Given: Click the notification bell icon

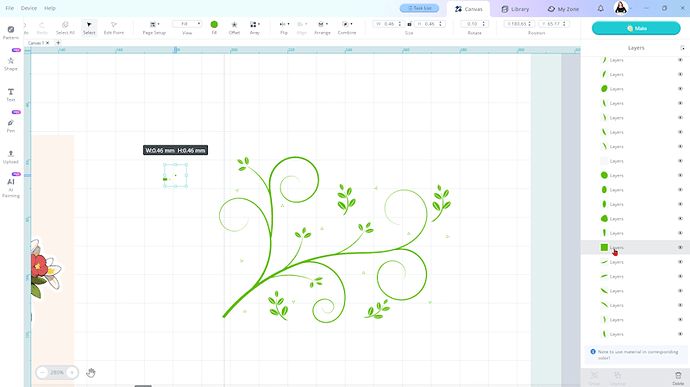Looking at the screenshot, I should (601, 8).
